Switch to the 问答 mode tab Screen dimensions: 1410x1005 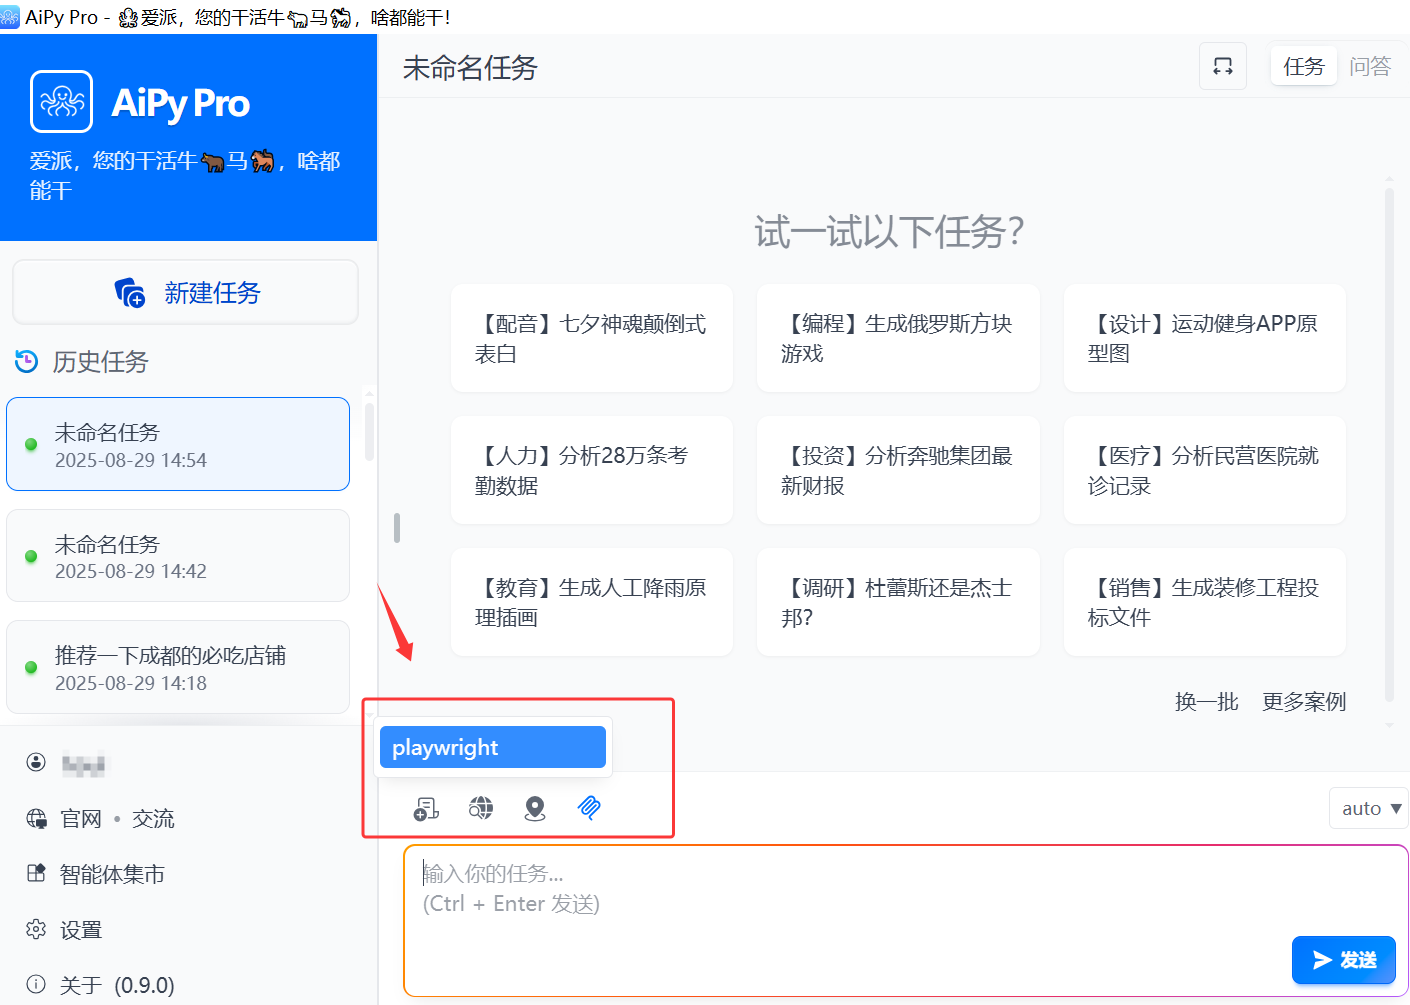pyautogui.click(x=1369, y=67)
